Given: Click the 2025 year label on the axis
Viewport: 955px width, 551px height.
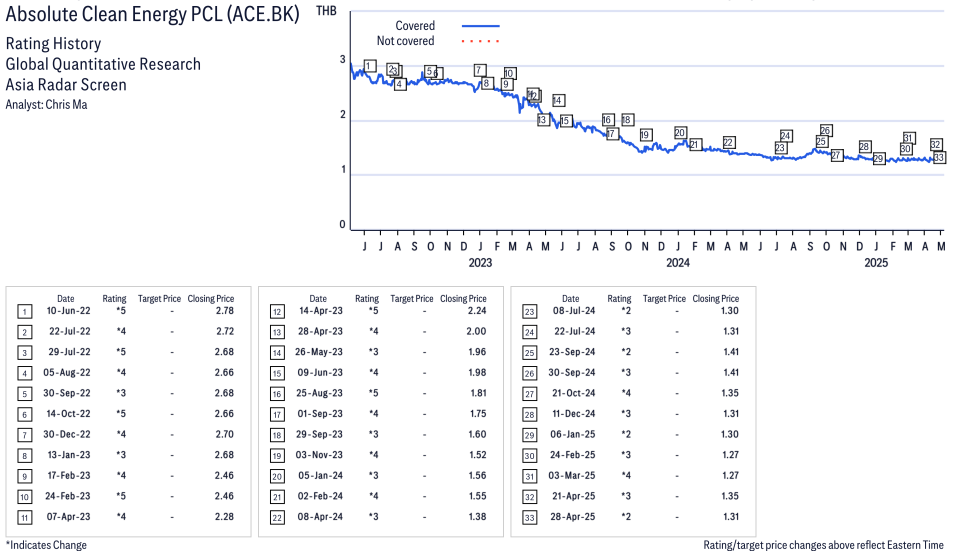Looking at the screenshot, I should [876, 262].
